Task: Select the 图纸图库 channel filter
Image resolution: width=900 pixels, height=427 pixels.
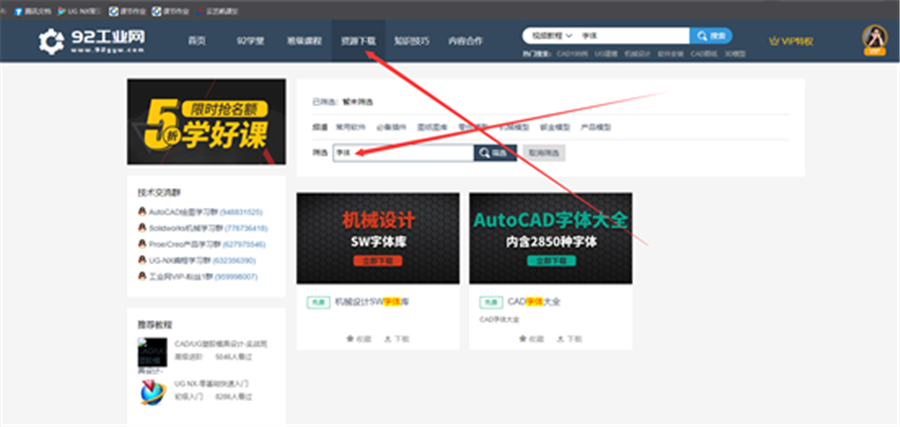Action: tap(432, 127)
